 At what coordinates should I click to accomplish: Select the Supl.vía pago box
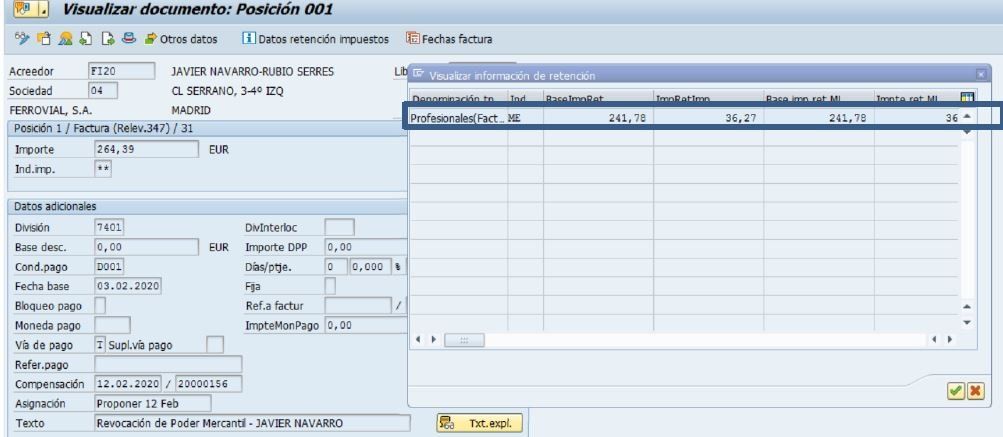(x=216, y=345)
